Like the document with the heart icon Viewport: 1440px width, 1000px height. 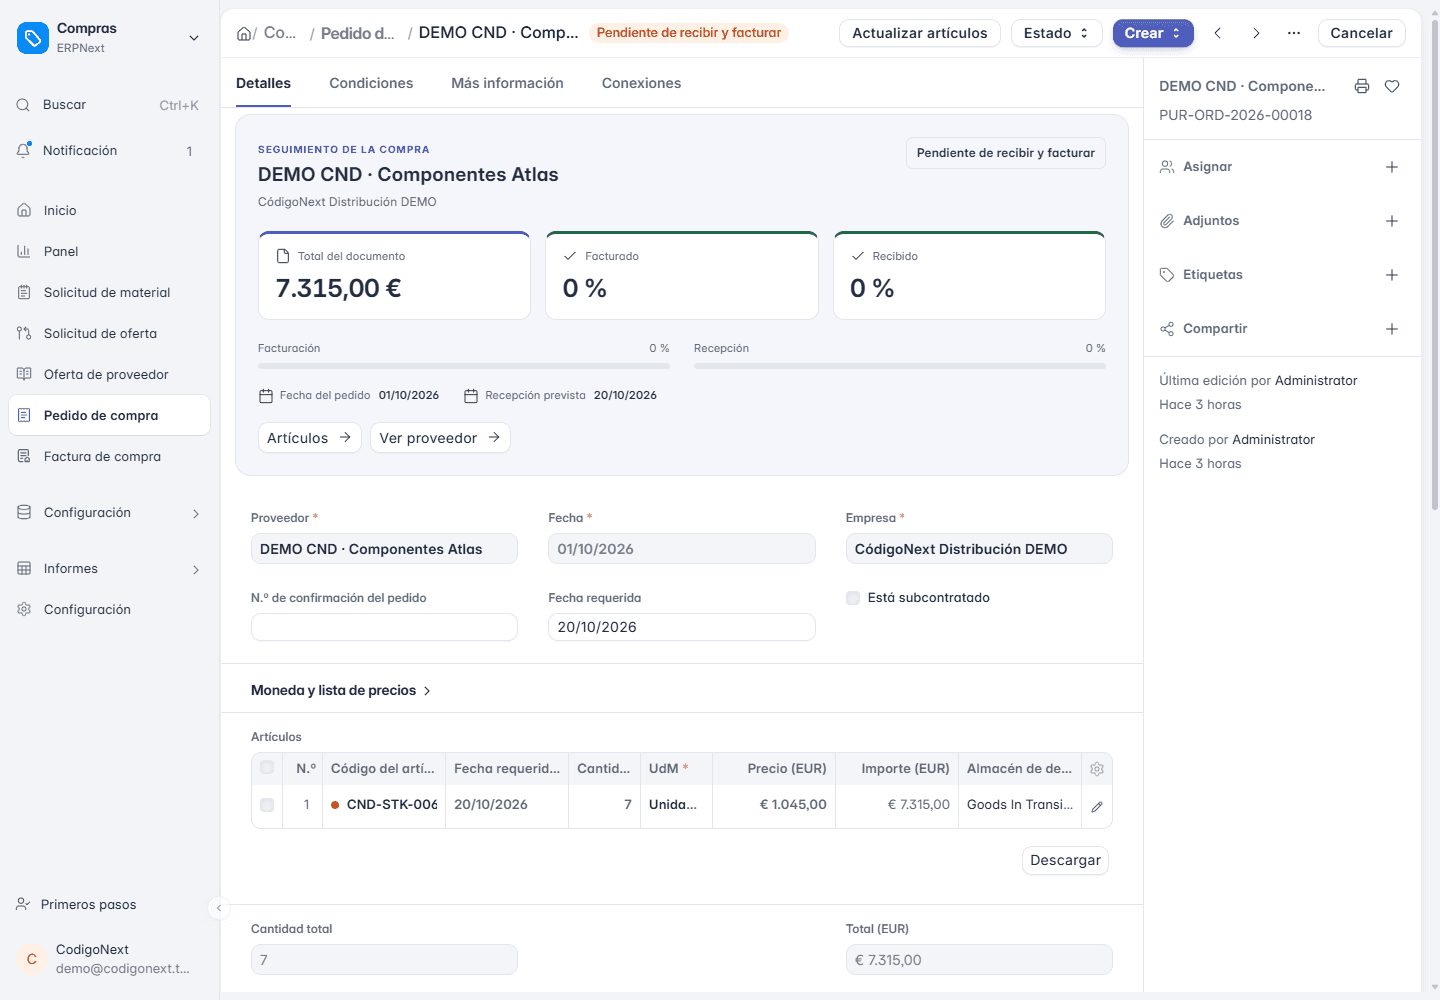tap(1392, 86)
